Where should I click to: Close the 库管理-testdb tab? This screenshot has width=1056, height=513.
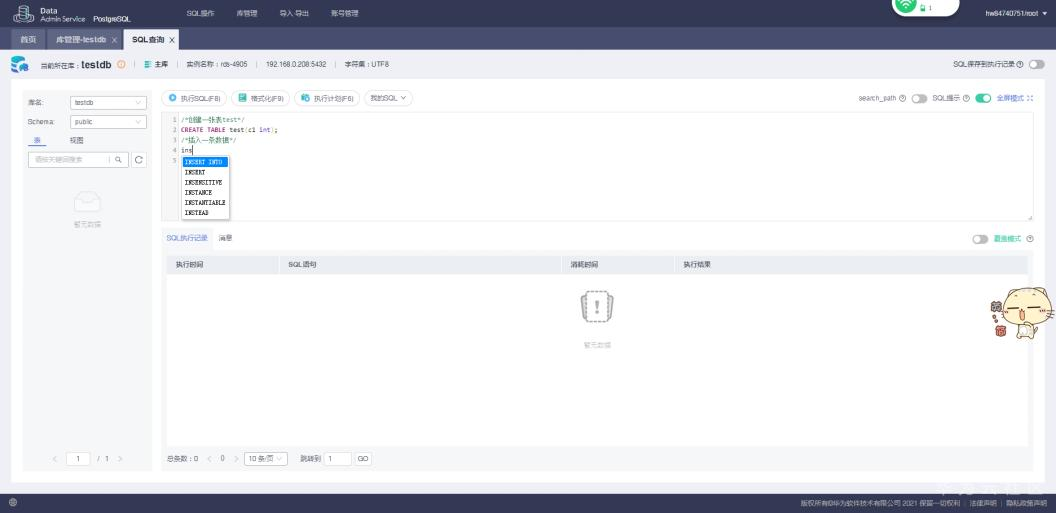(x=114, y=40)
